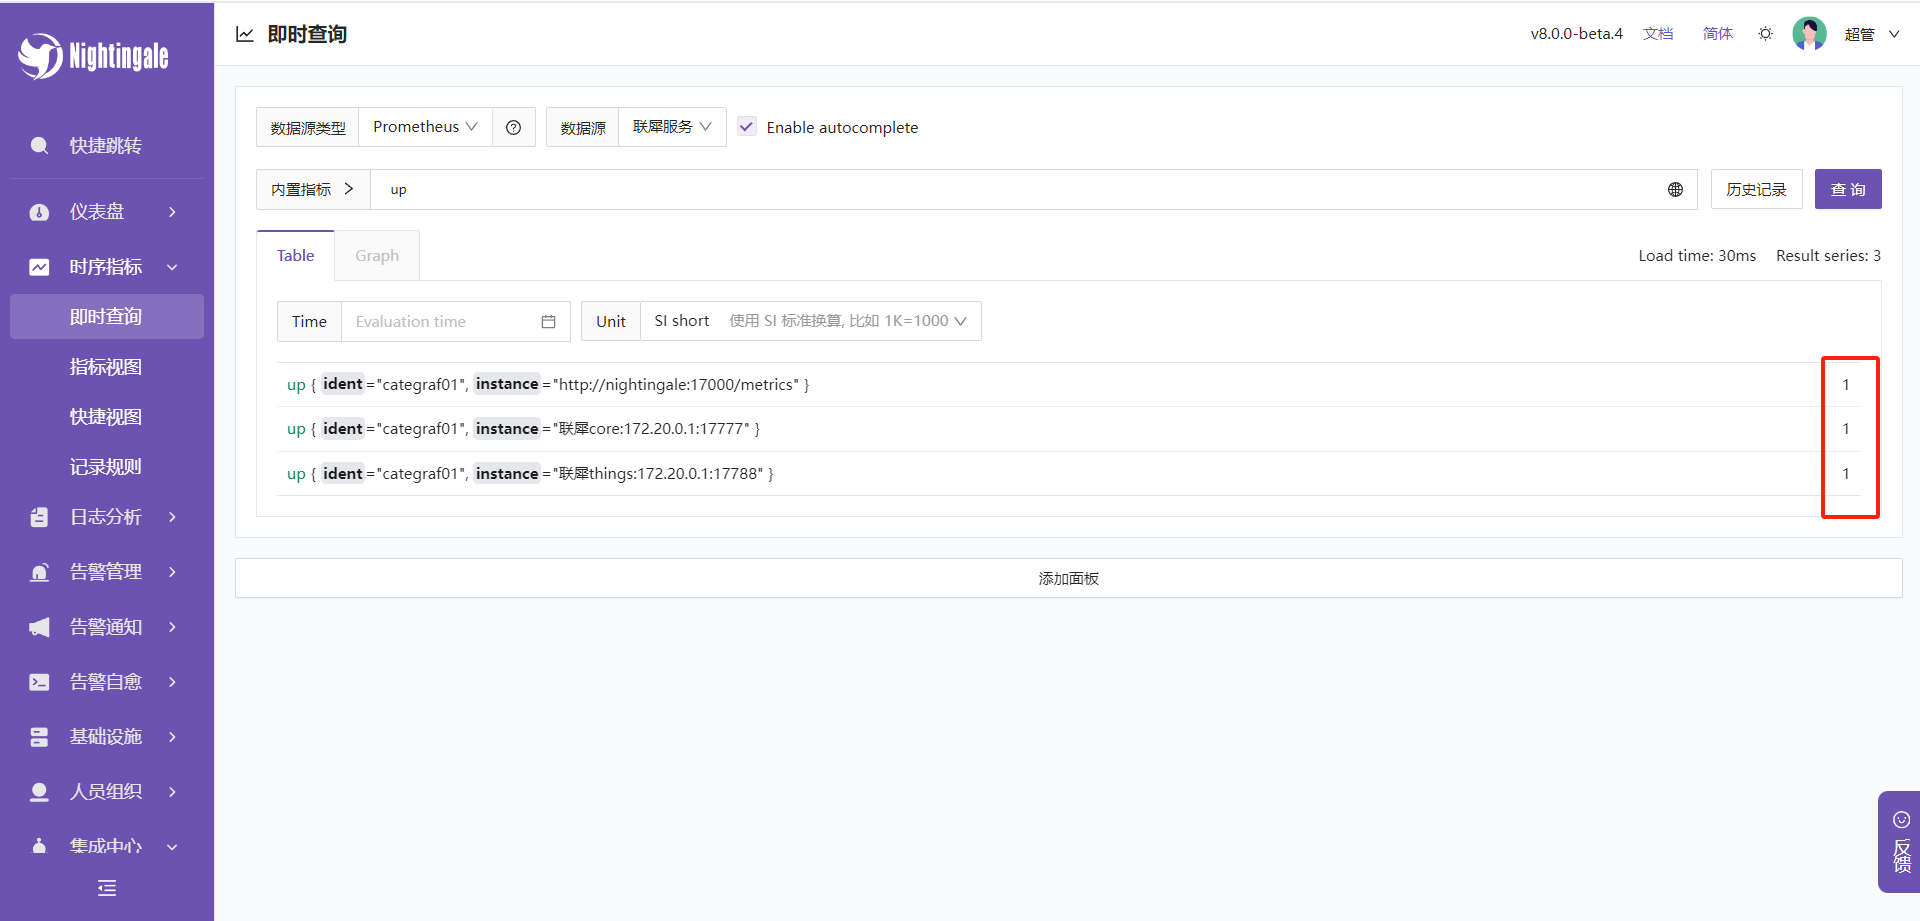Open the 历史记录 history button
1920x921 pixels.
pyautogui.click(x=1756, y=190)
